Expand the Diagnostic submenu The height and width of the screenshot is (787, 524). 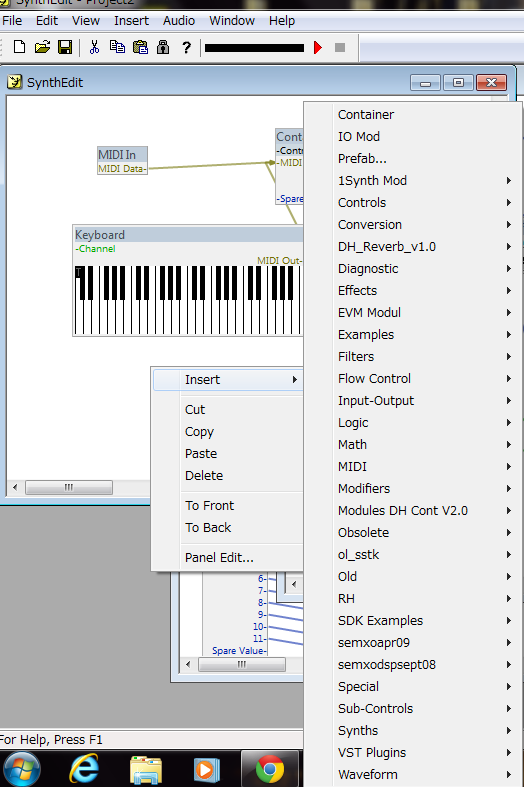point(413,269)
